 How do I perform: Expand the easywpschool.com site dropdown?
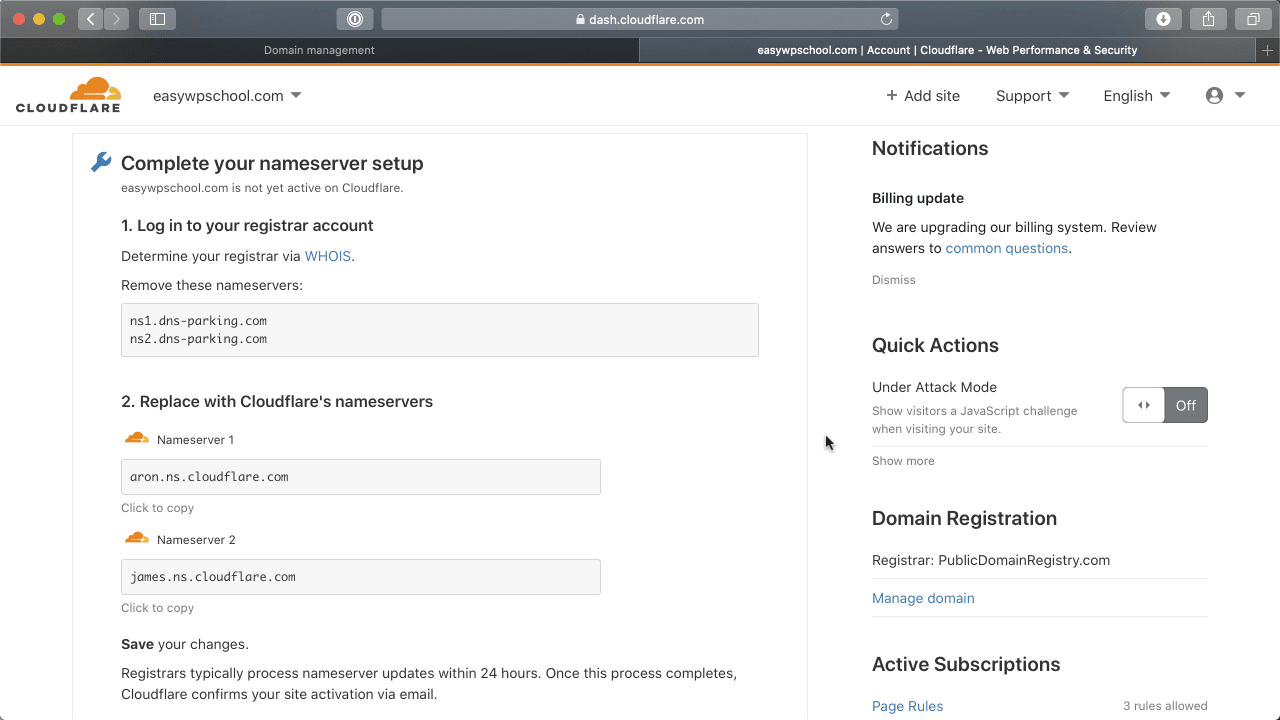coord(227,96)
